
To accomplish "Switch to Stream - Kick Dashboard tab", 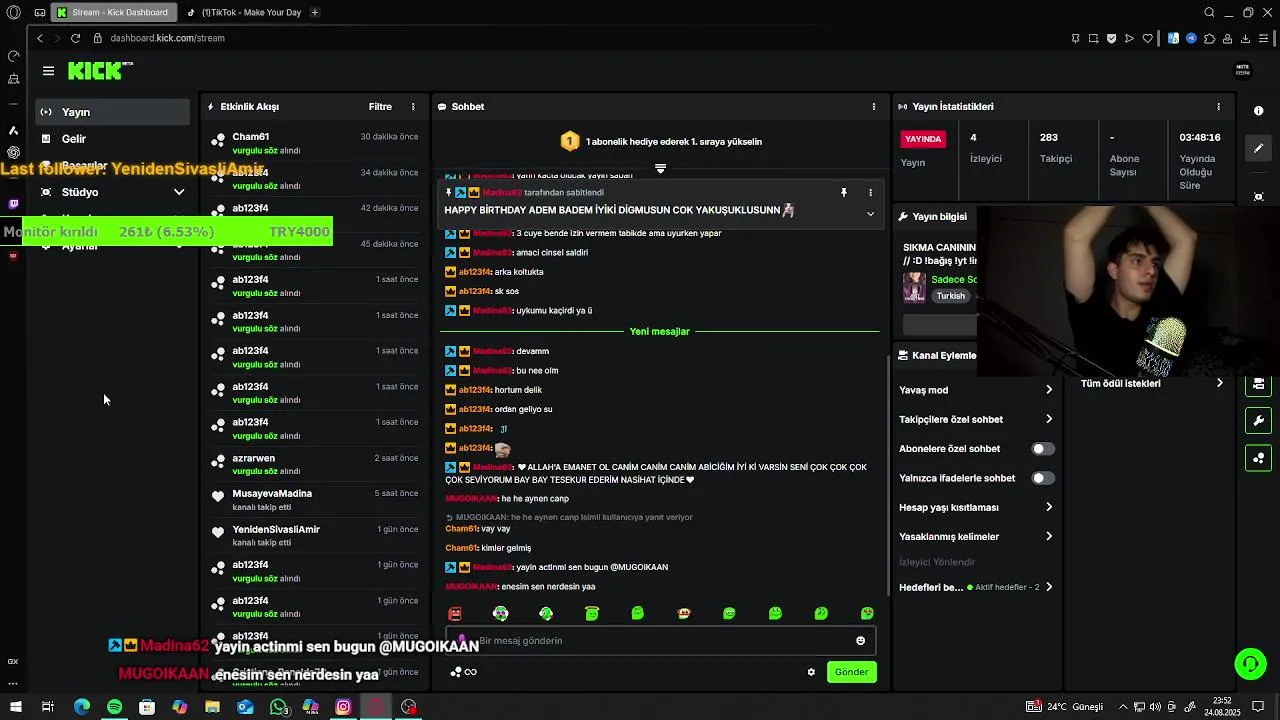I will (x=116, y=13).
